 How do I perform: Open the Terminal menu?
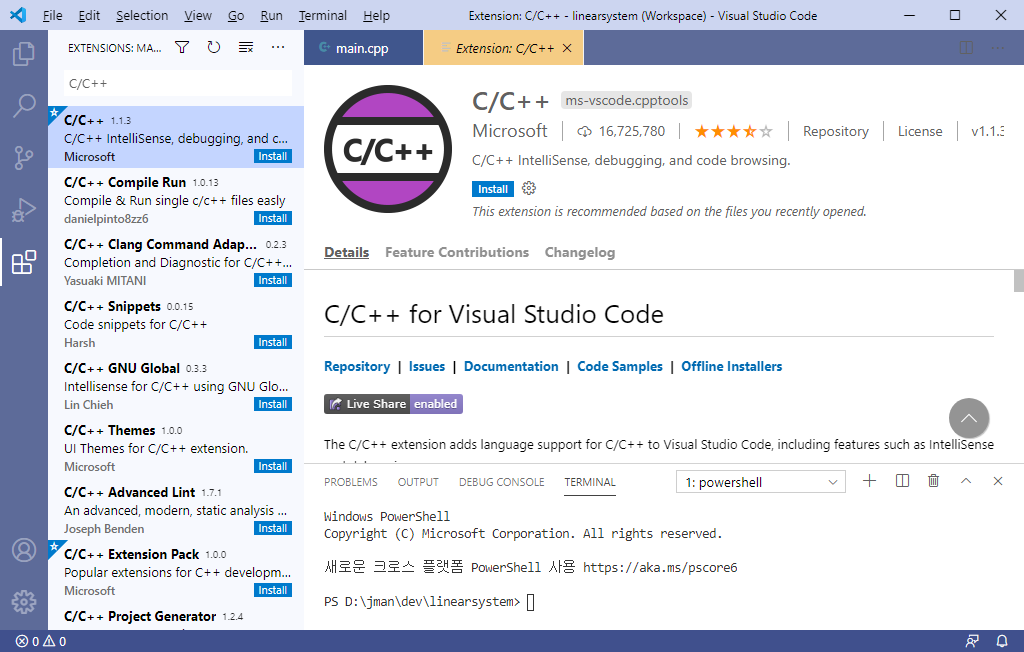[323, 15]
